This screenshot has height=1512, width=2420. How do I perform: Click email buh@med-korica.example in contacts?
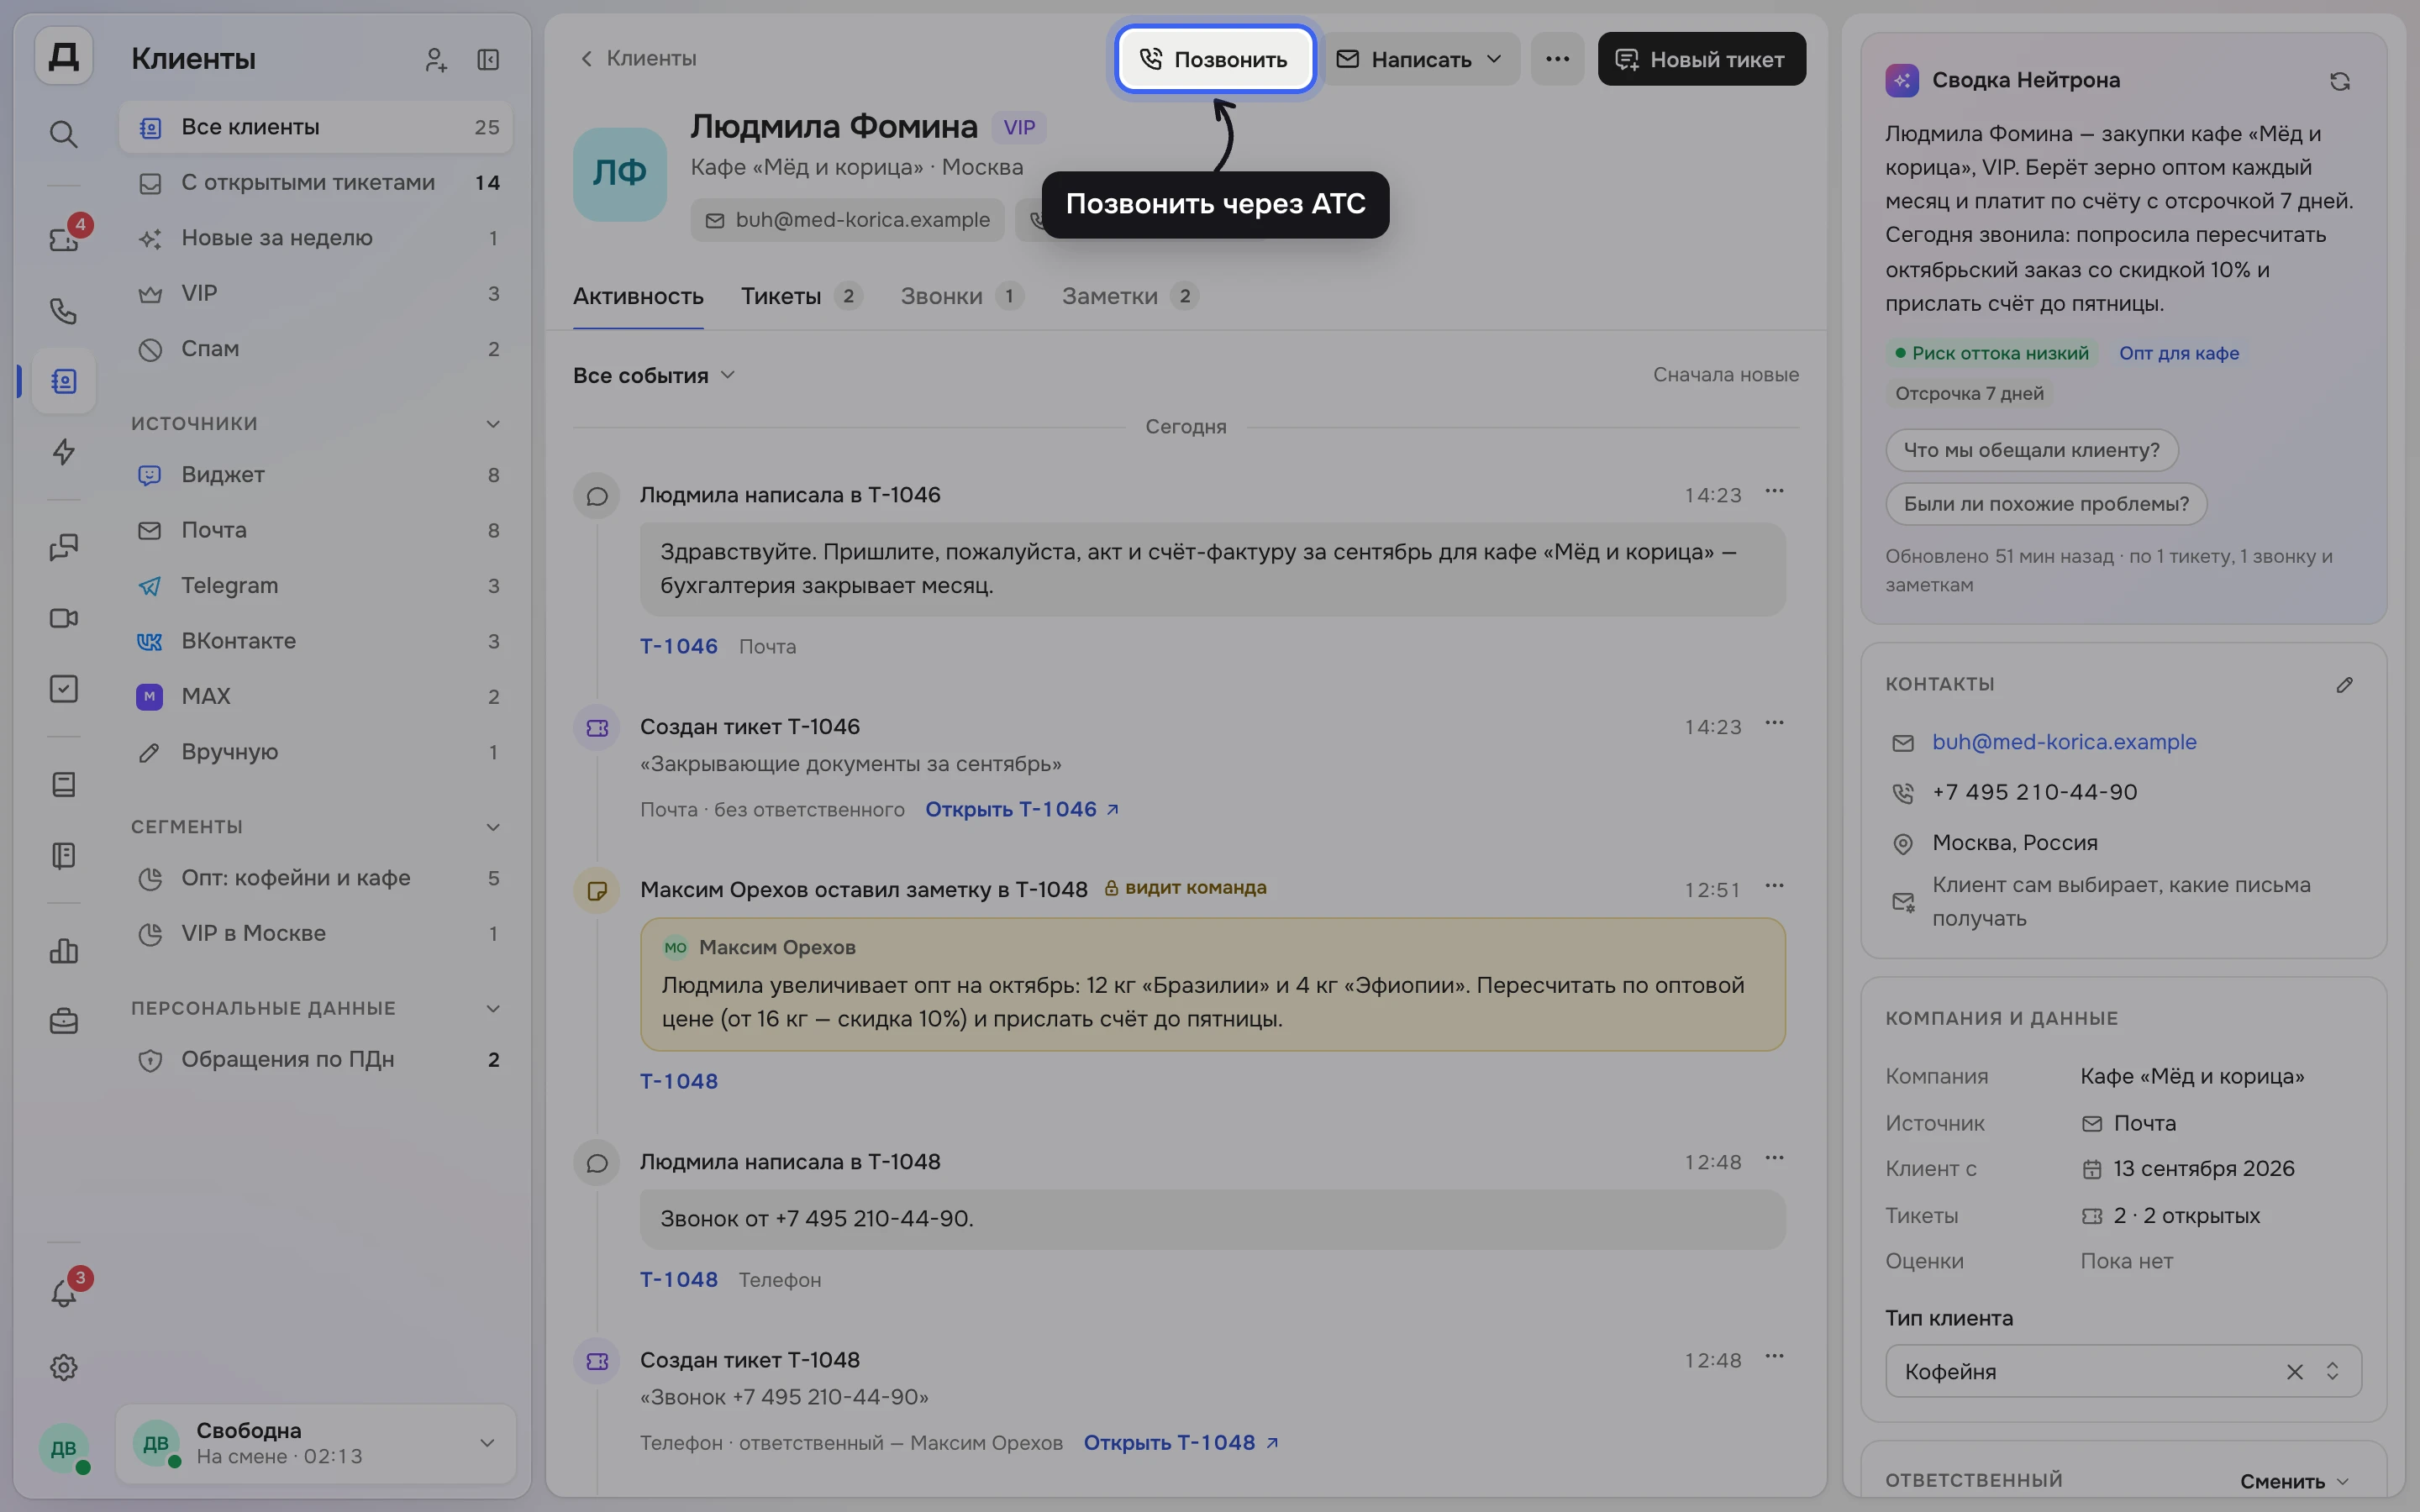pyautogui.click(x=2064, y=742)
